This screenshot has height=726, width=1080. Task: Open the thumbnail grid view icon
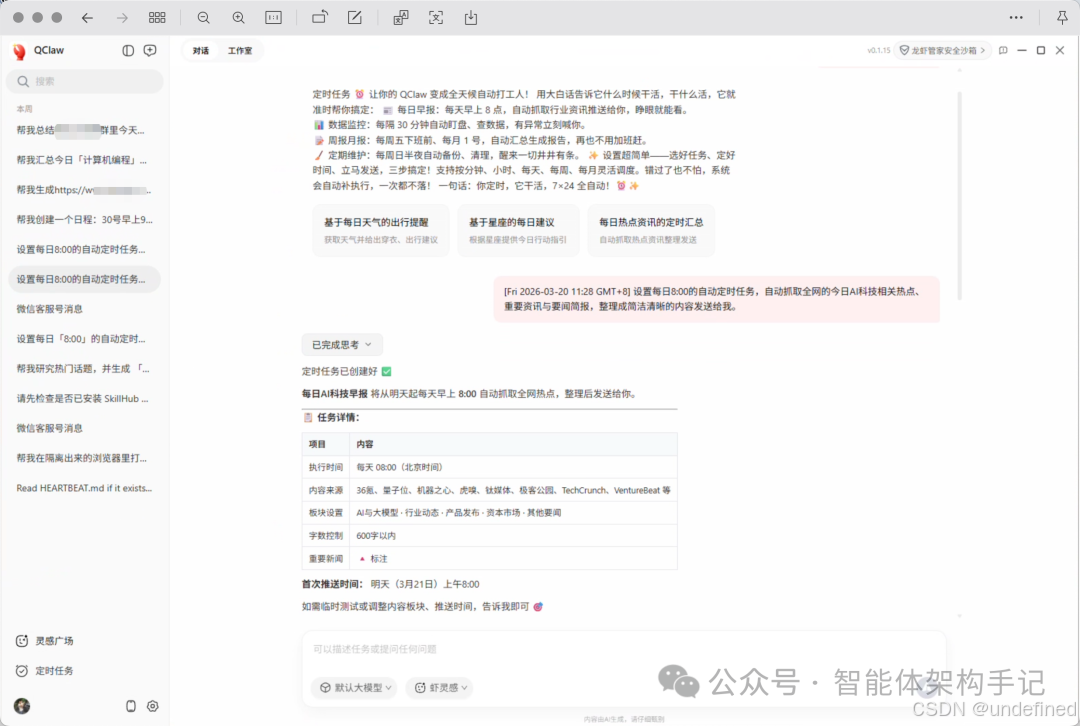(157, 18)
